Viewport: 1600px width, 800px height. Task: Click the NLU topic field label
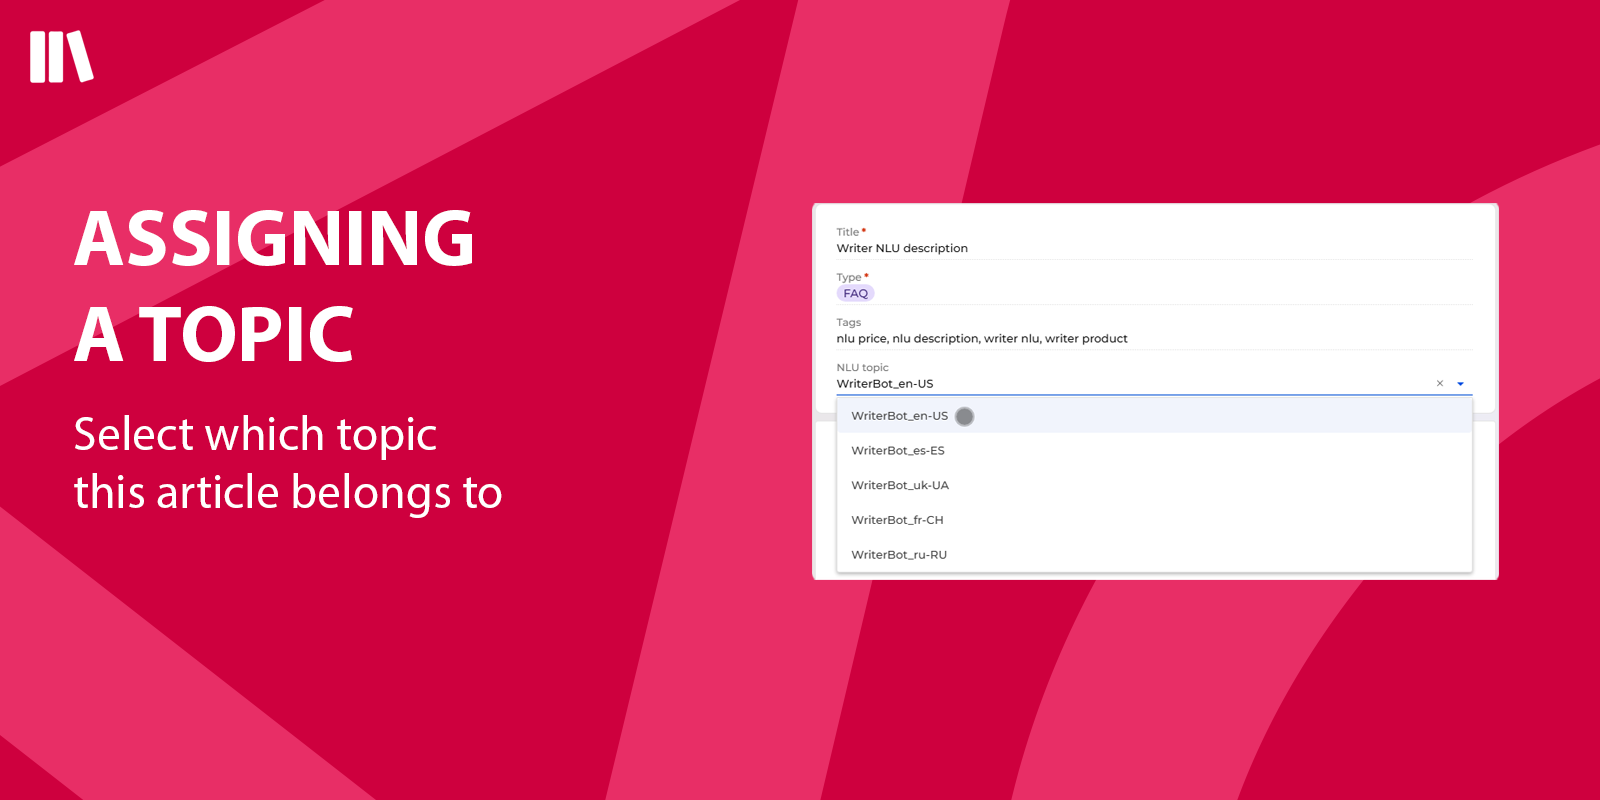click(862, 368)
